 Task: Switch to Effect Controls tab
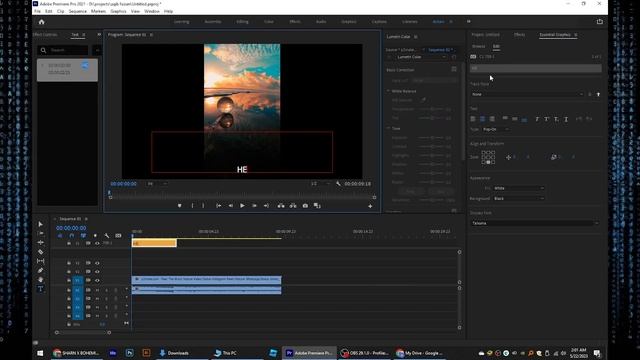(45, 35)
